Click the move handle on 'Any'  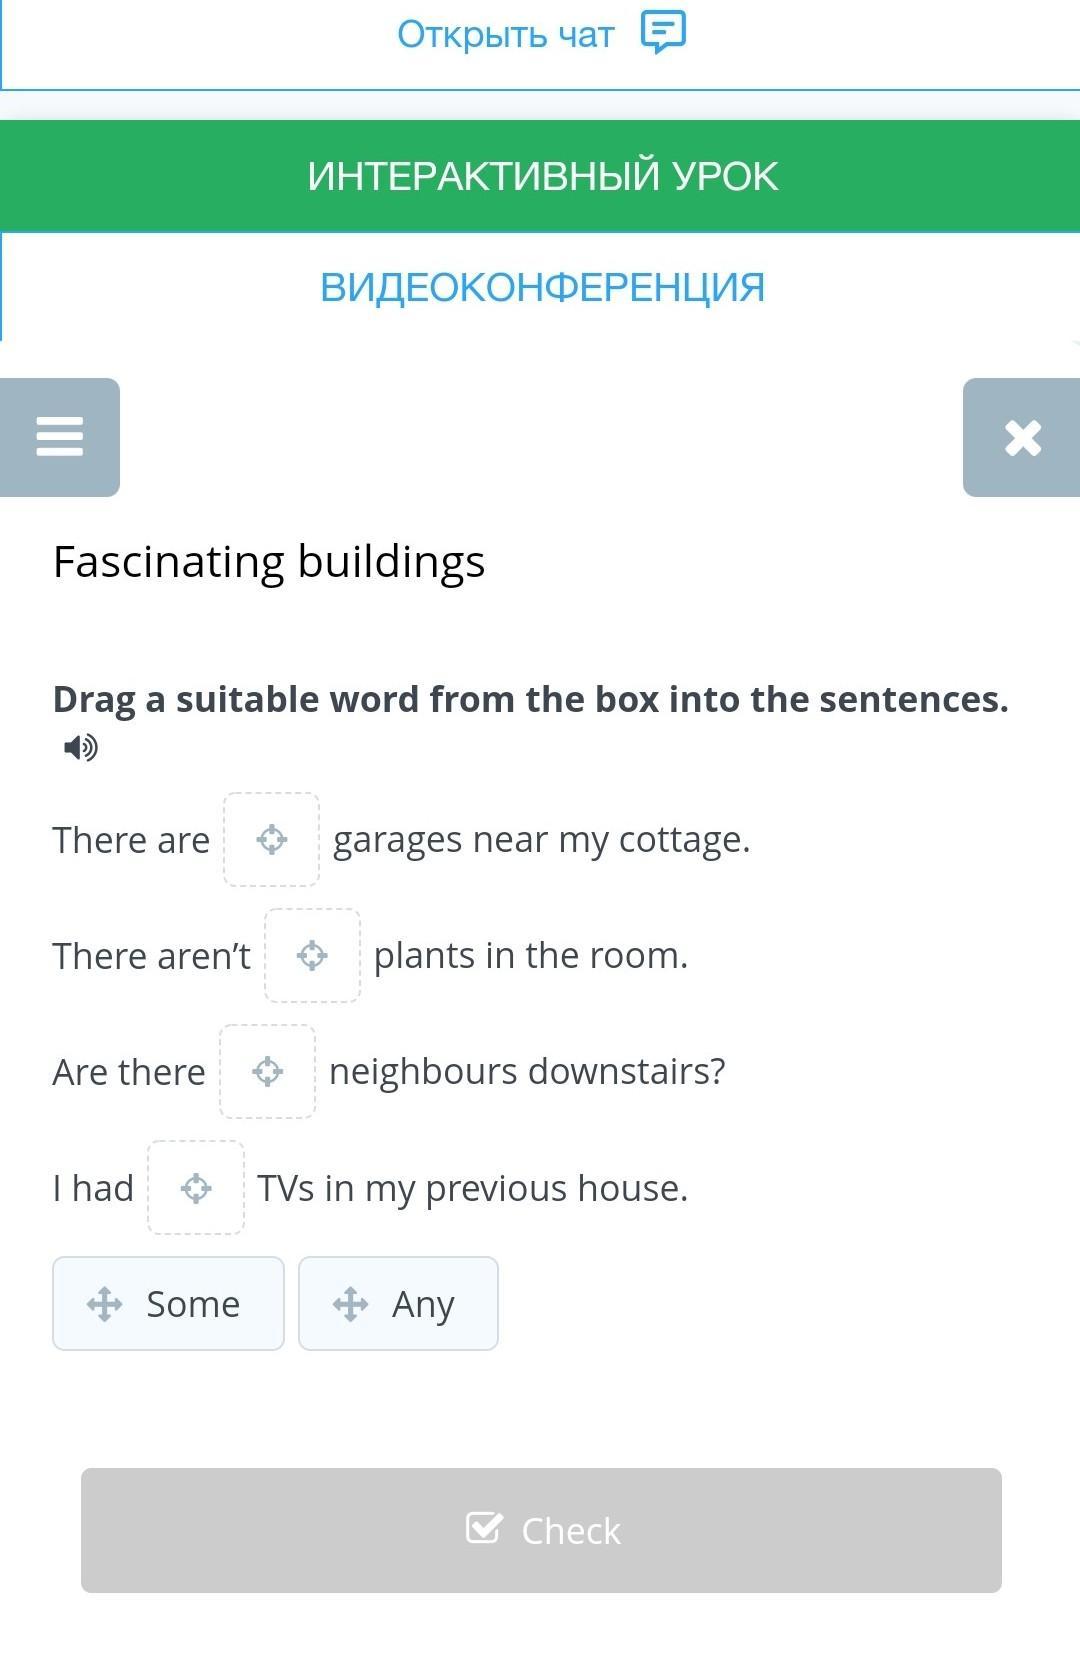(350, 1304)
